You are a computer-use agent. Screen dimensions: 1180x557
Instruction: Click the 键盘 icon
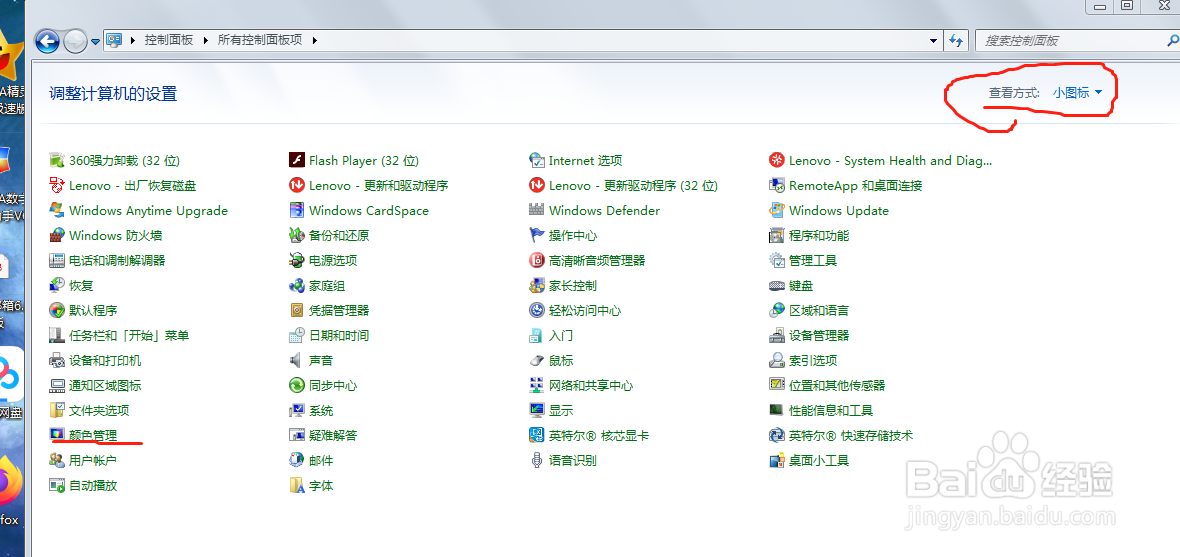pyautogui.click(x=777, y=286)
